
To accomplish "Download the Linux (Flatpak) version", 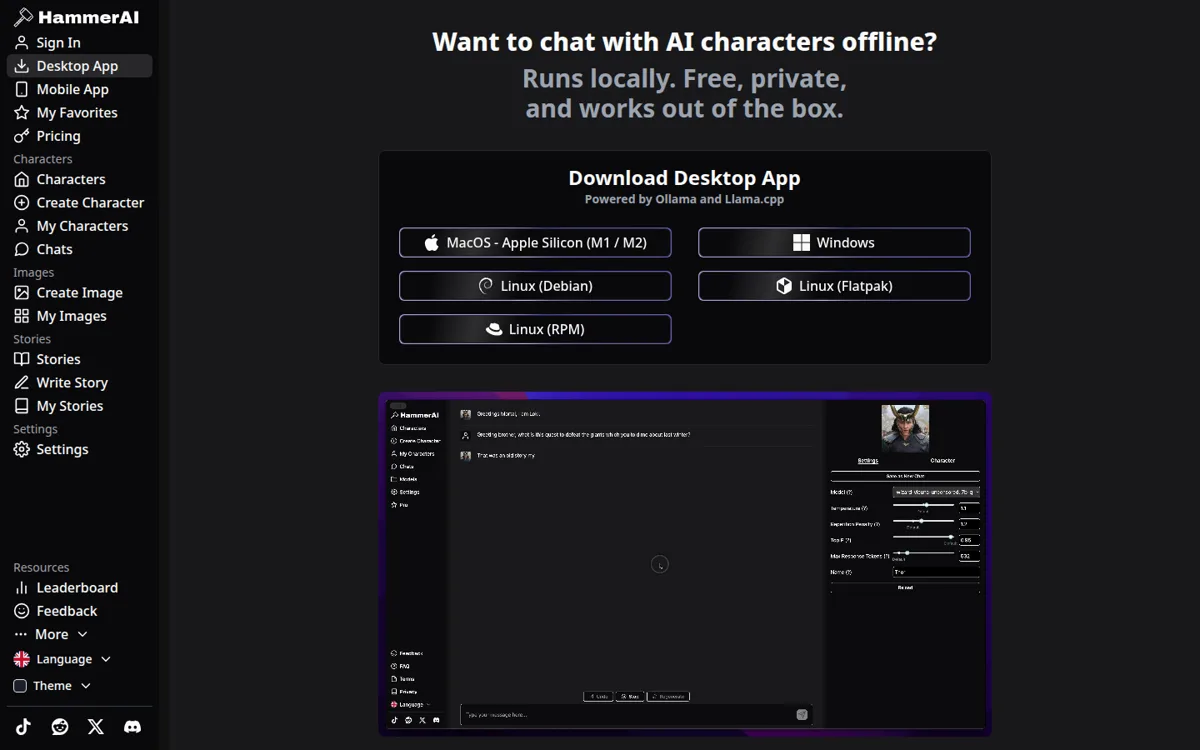I will click(x=834, y=286).
